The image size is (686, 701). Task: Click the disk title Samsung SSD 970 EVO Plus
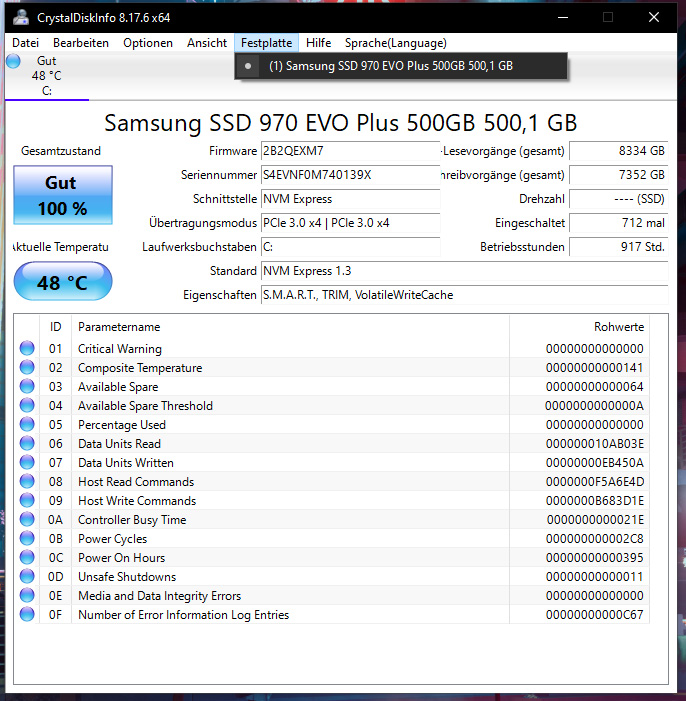(x=341, y=122)
